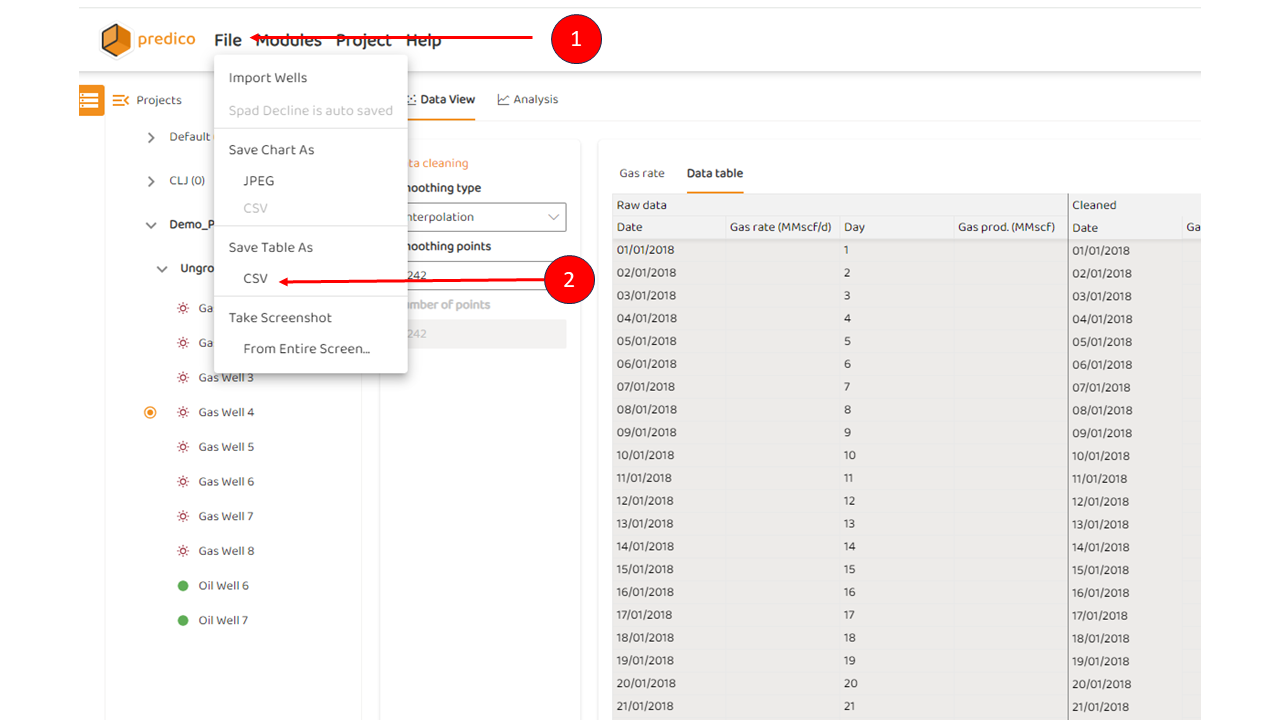
Task: Select Import Wells from the menu
Action: [x=268, y=78]
